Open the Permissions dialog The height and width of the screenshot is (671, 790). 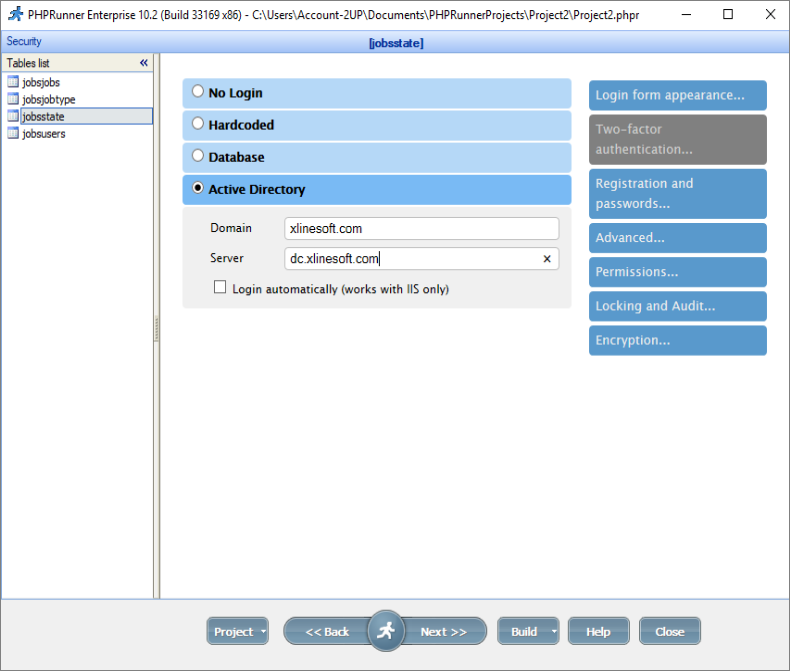pos(678,272)
